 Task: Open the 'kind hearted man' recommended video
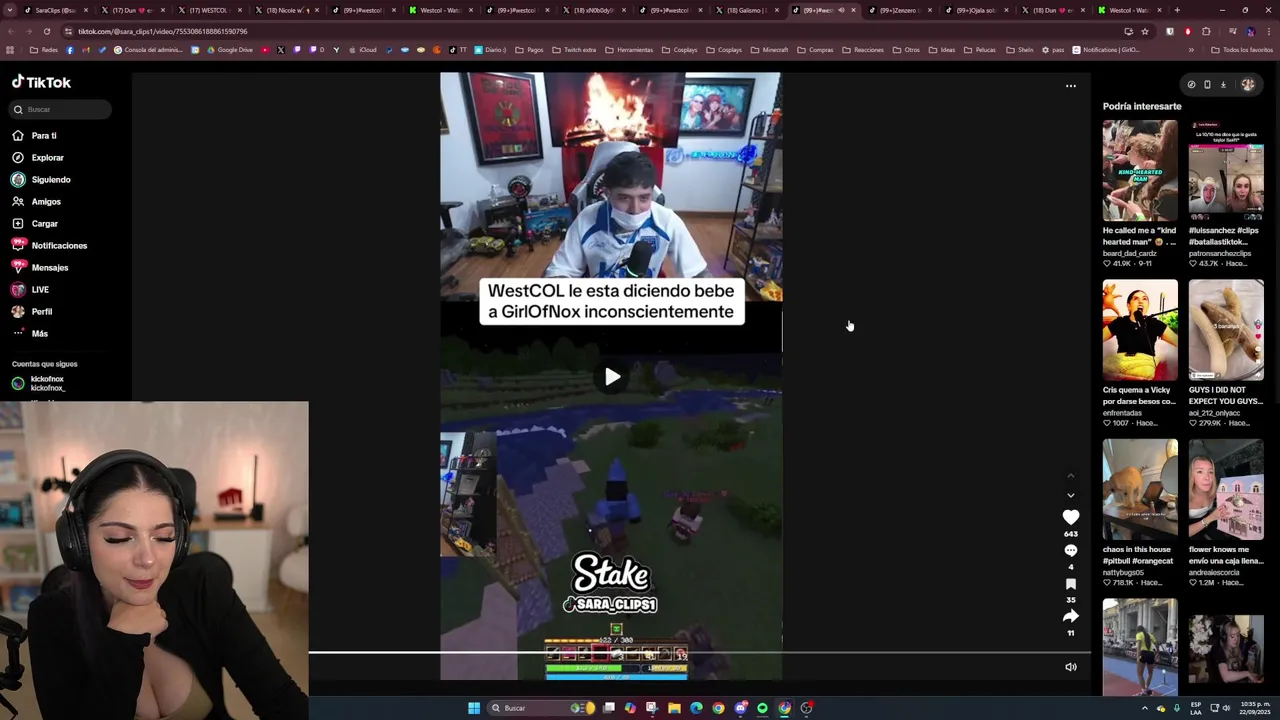coord(1140,170)
